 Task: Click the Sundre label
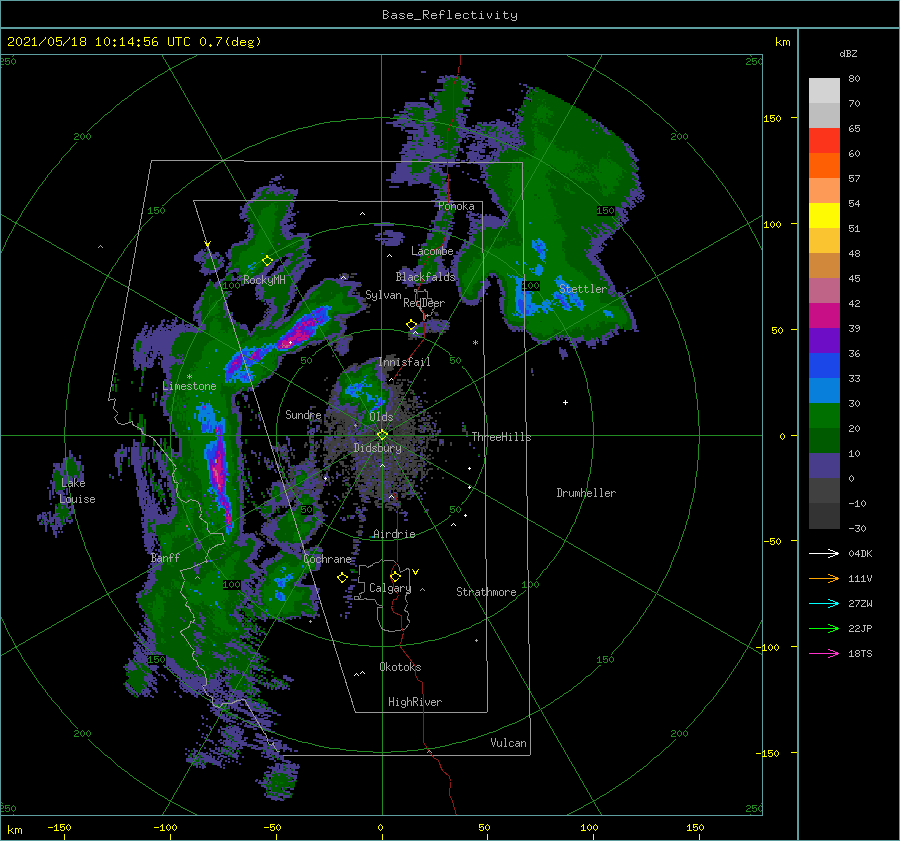point(303,414)
